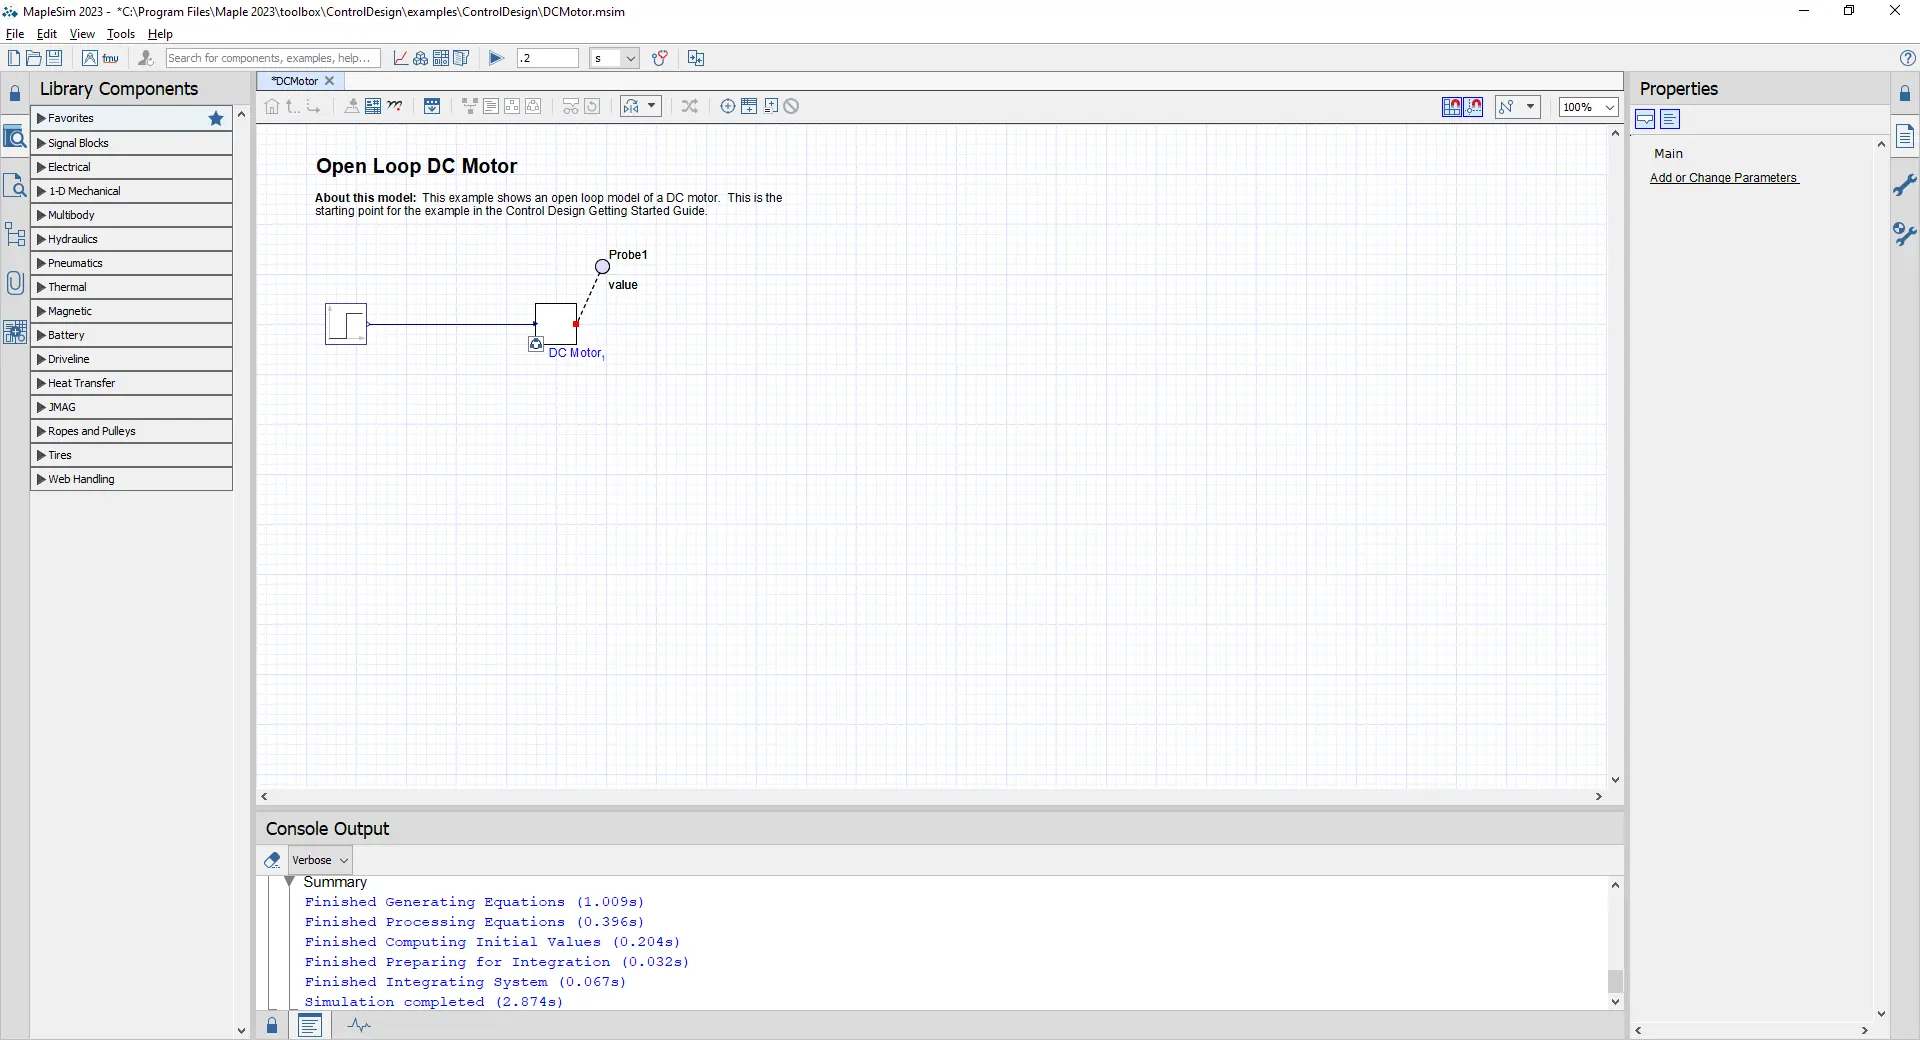Image resolution: width=1920 pixels, height=1040 pixels.
Task: Toggle the console output lock at the bottom
Action: (272, 1026)
